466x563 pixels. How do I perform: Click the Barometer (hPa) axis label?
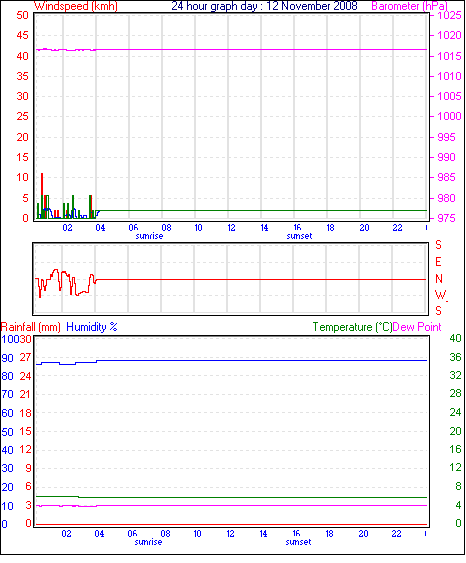tap(410, 6)
